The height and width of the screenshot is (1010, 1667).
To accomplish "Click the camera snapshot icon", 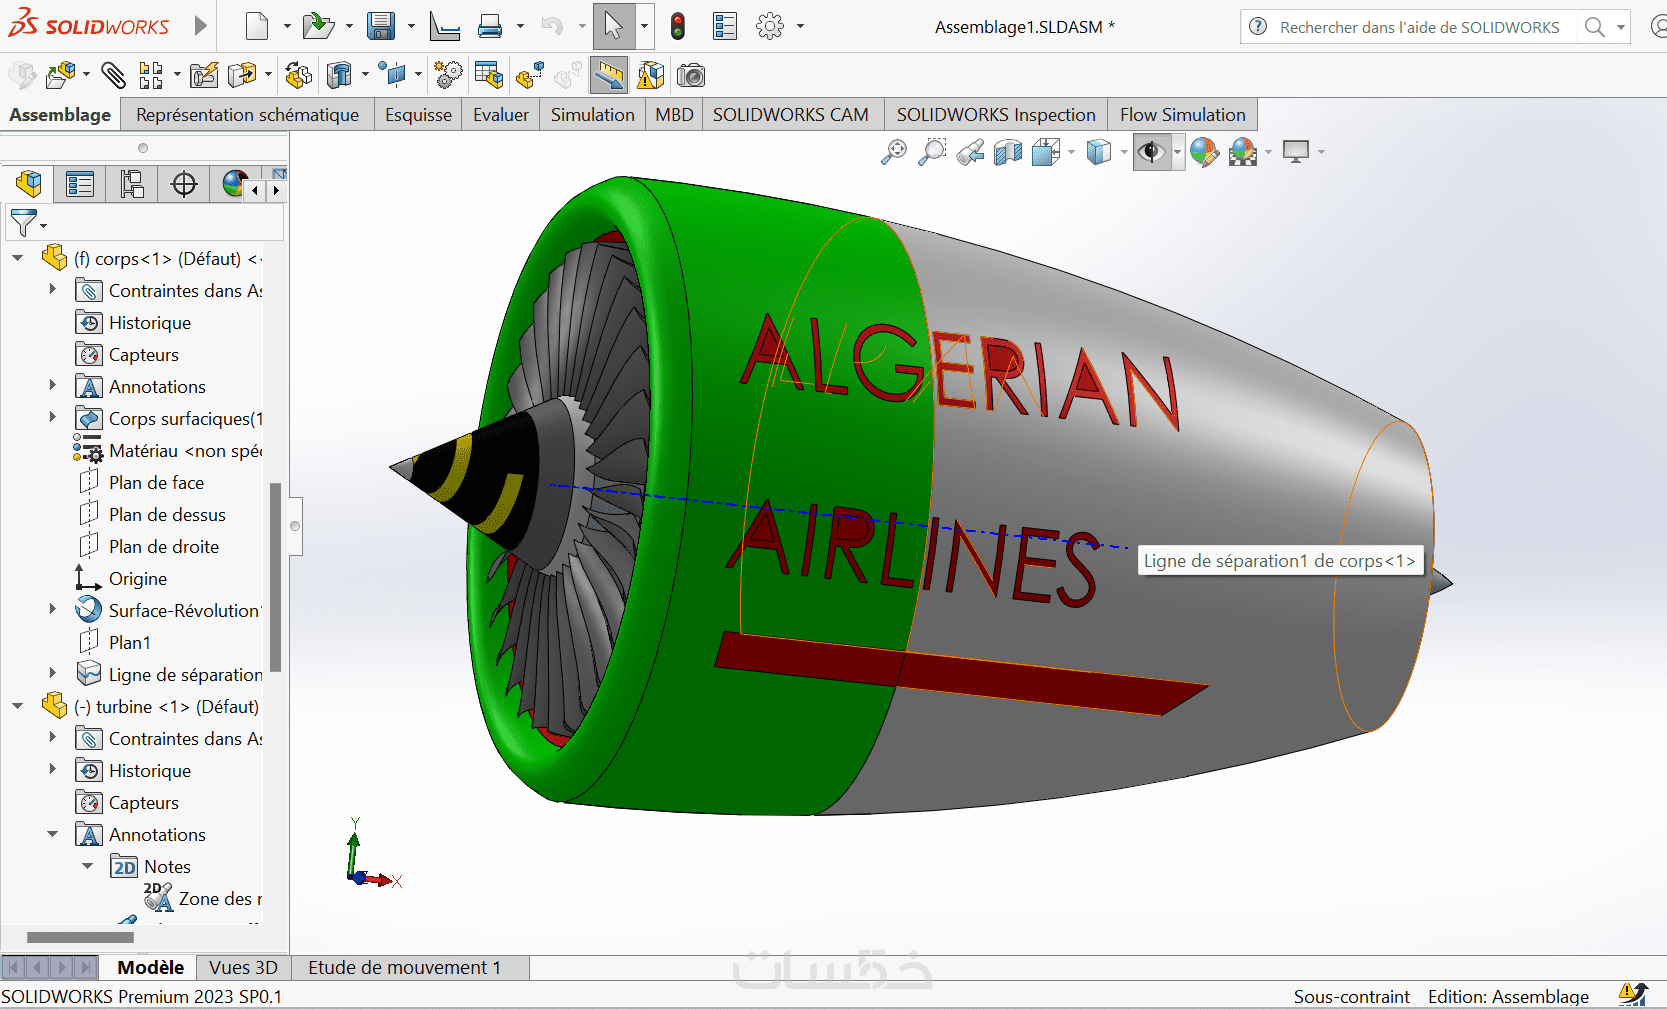I will 691,75.
